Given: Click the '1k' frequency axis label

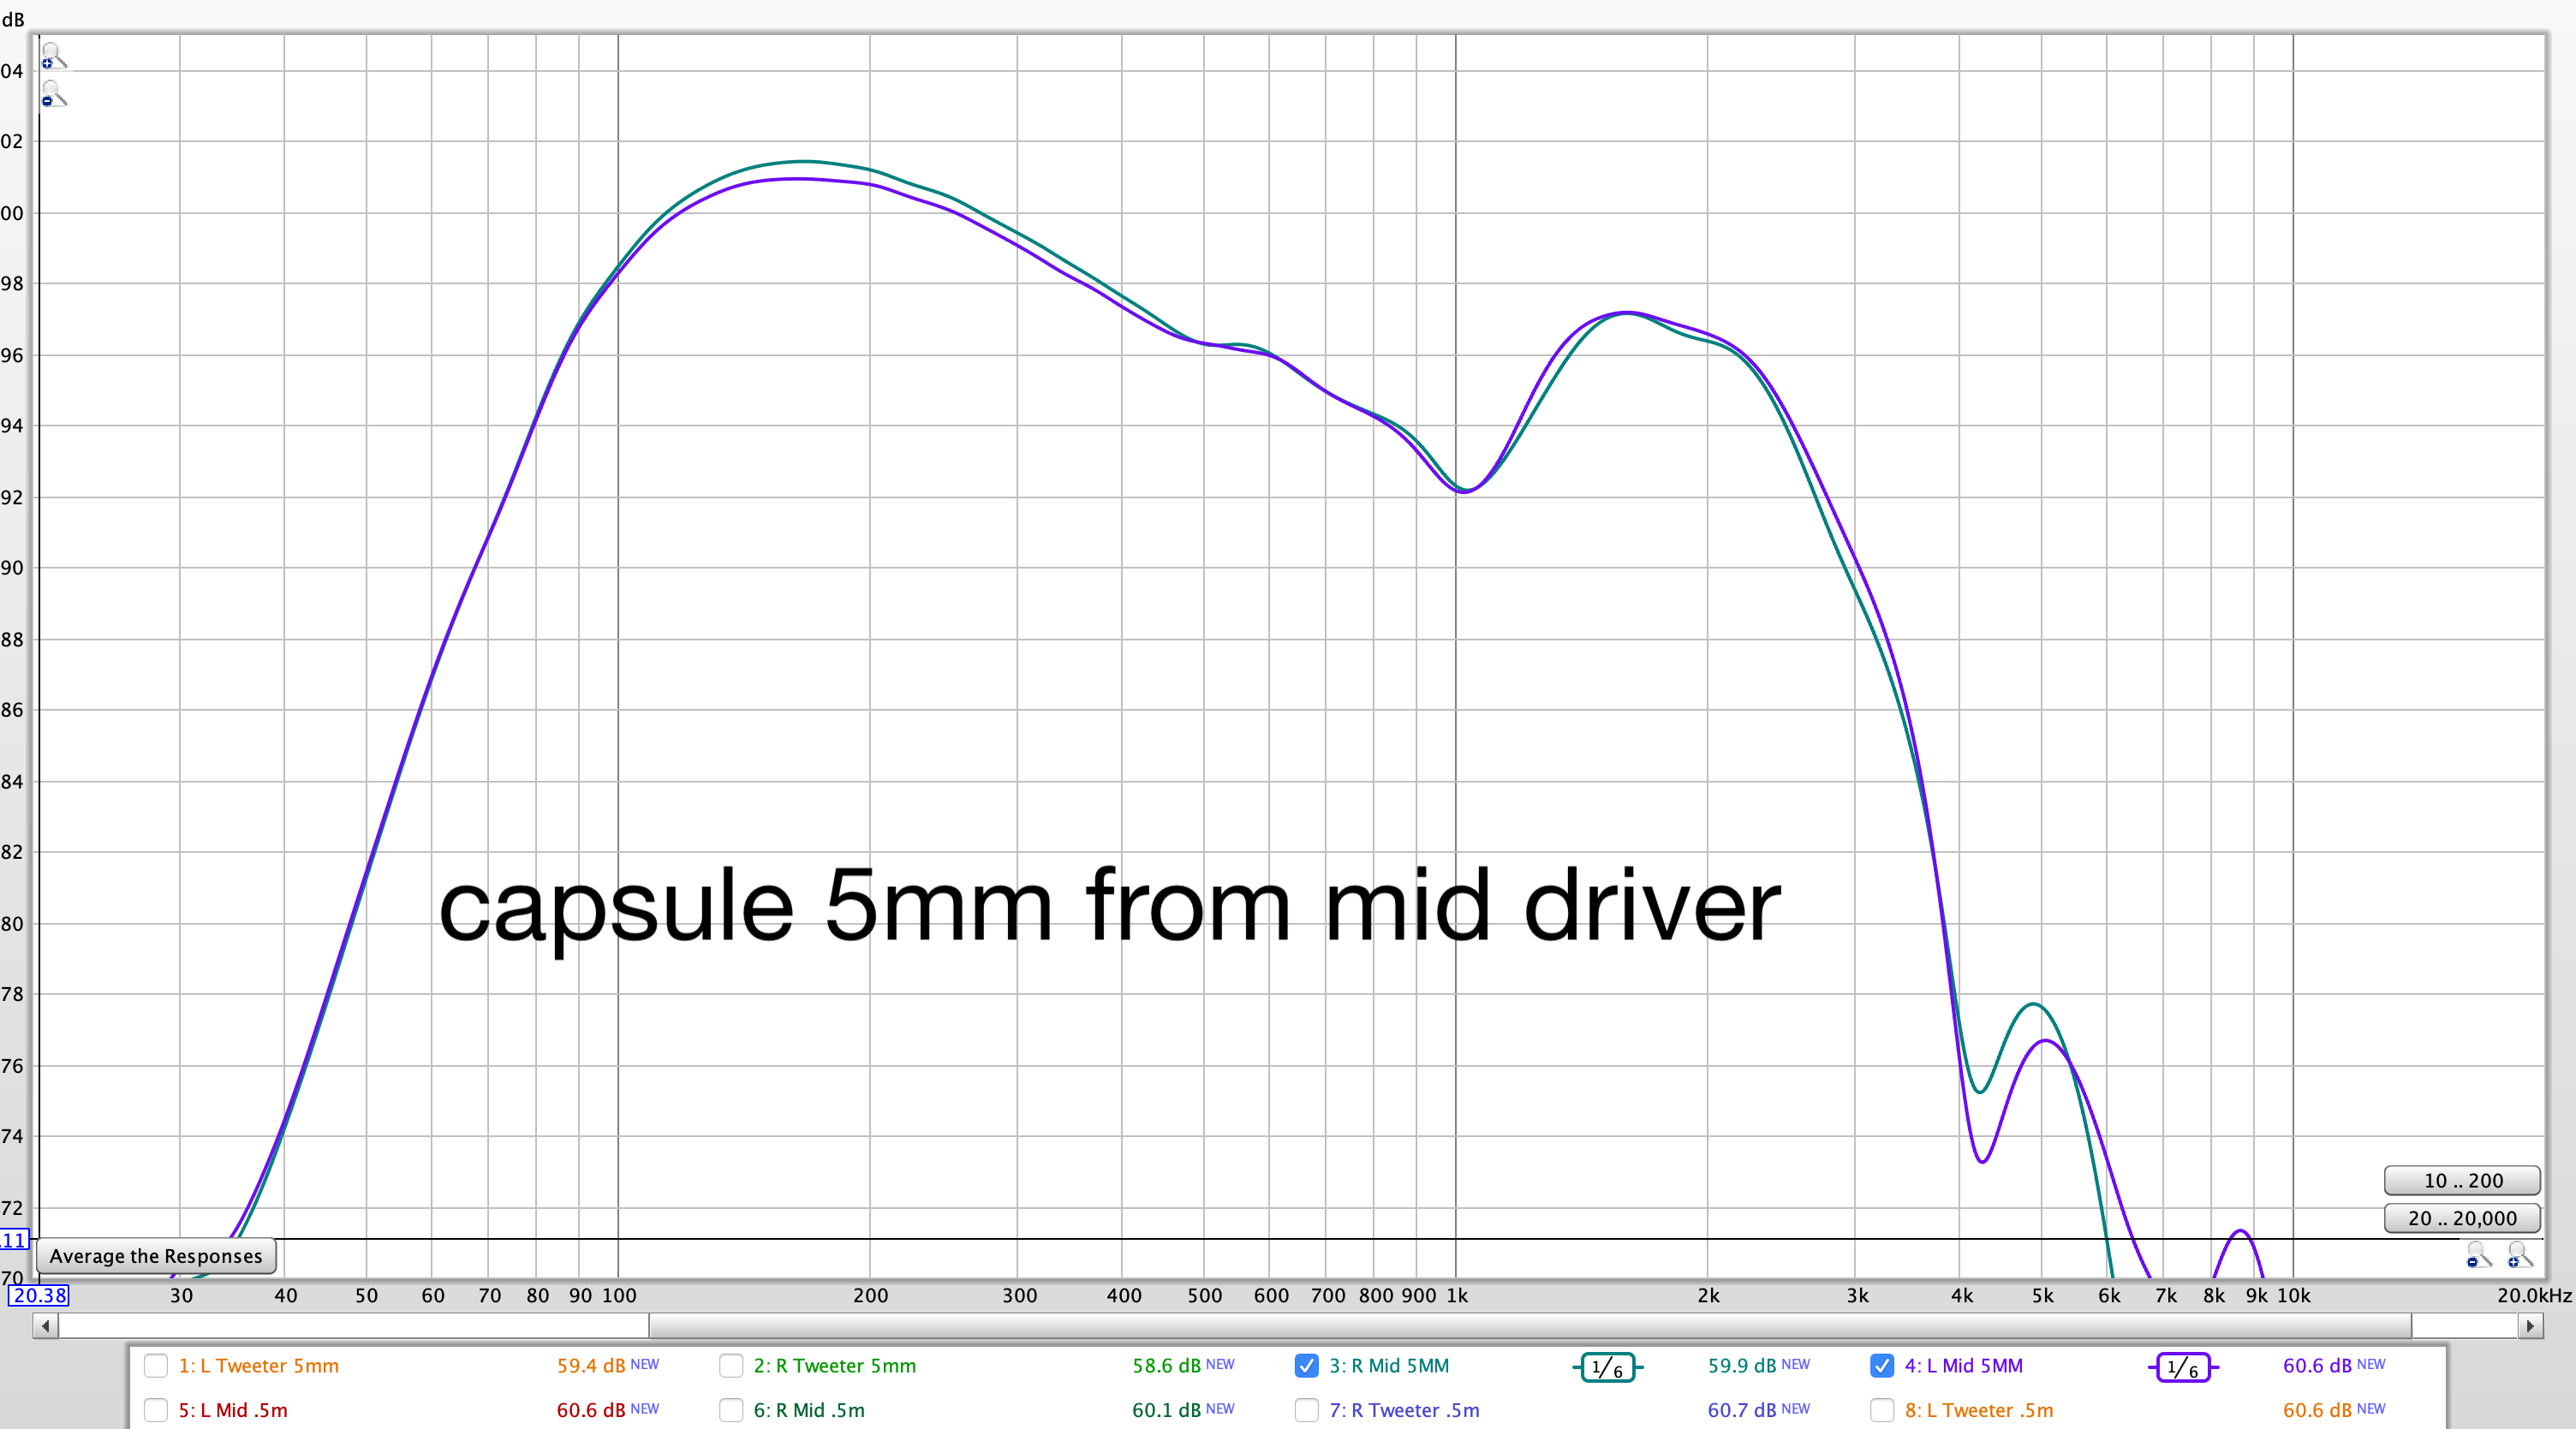Looking at the screenshot, I should (x=1457, y=1296).
